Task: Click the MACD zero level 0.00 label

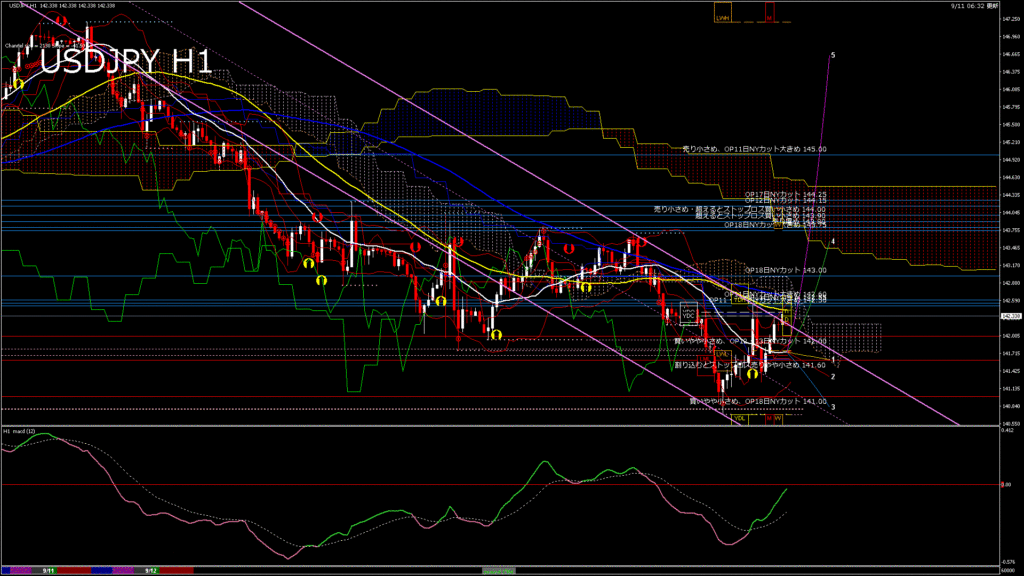Action: pos(1006,485)
